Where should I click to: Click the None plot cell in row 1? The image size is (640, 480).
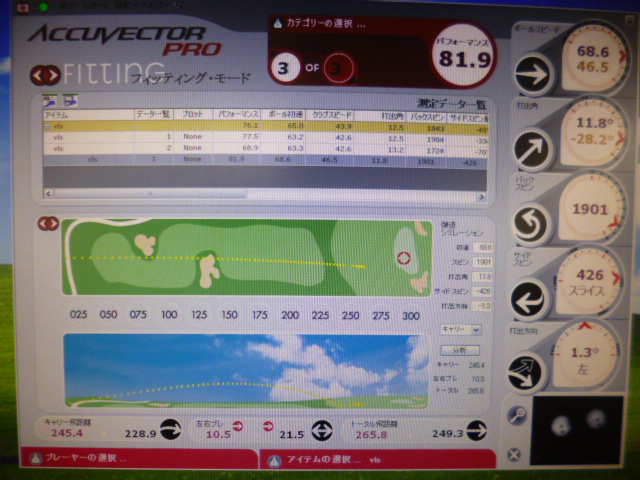(192, 137)
